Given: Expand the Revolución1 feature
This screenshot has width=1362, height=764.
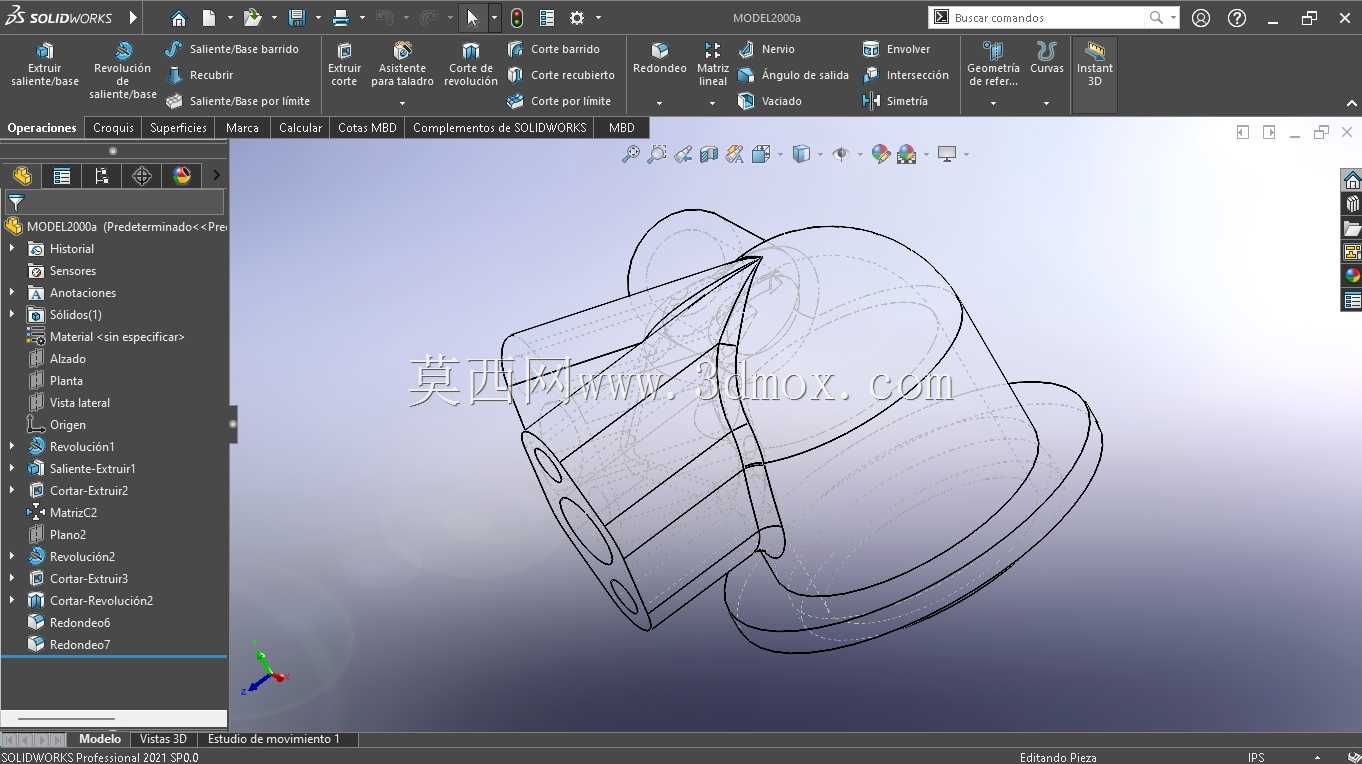Looking at the screenshot, I should [12, 446].
